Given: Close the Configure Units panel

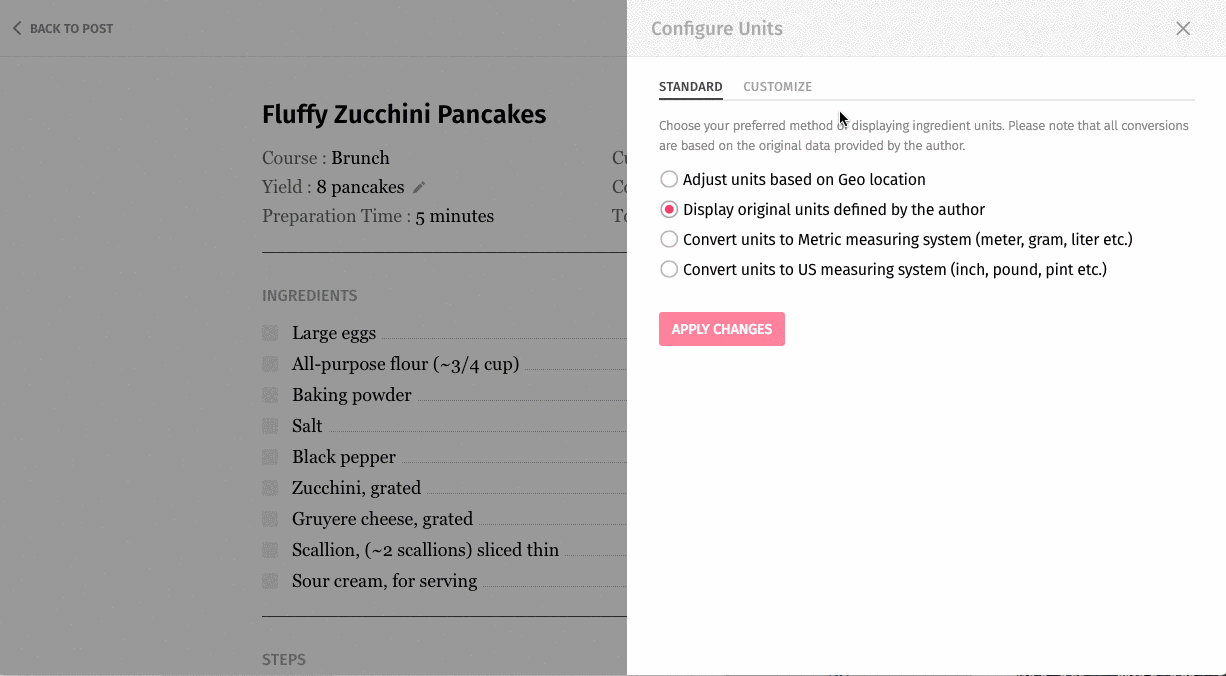Looking at the screenshot, I should [1183, 29].
